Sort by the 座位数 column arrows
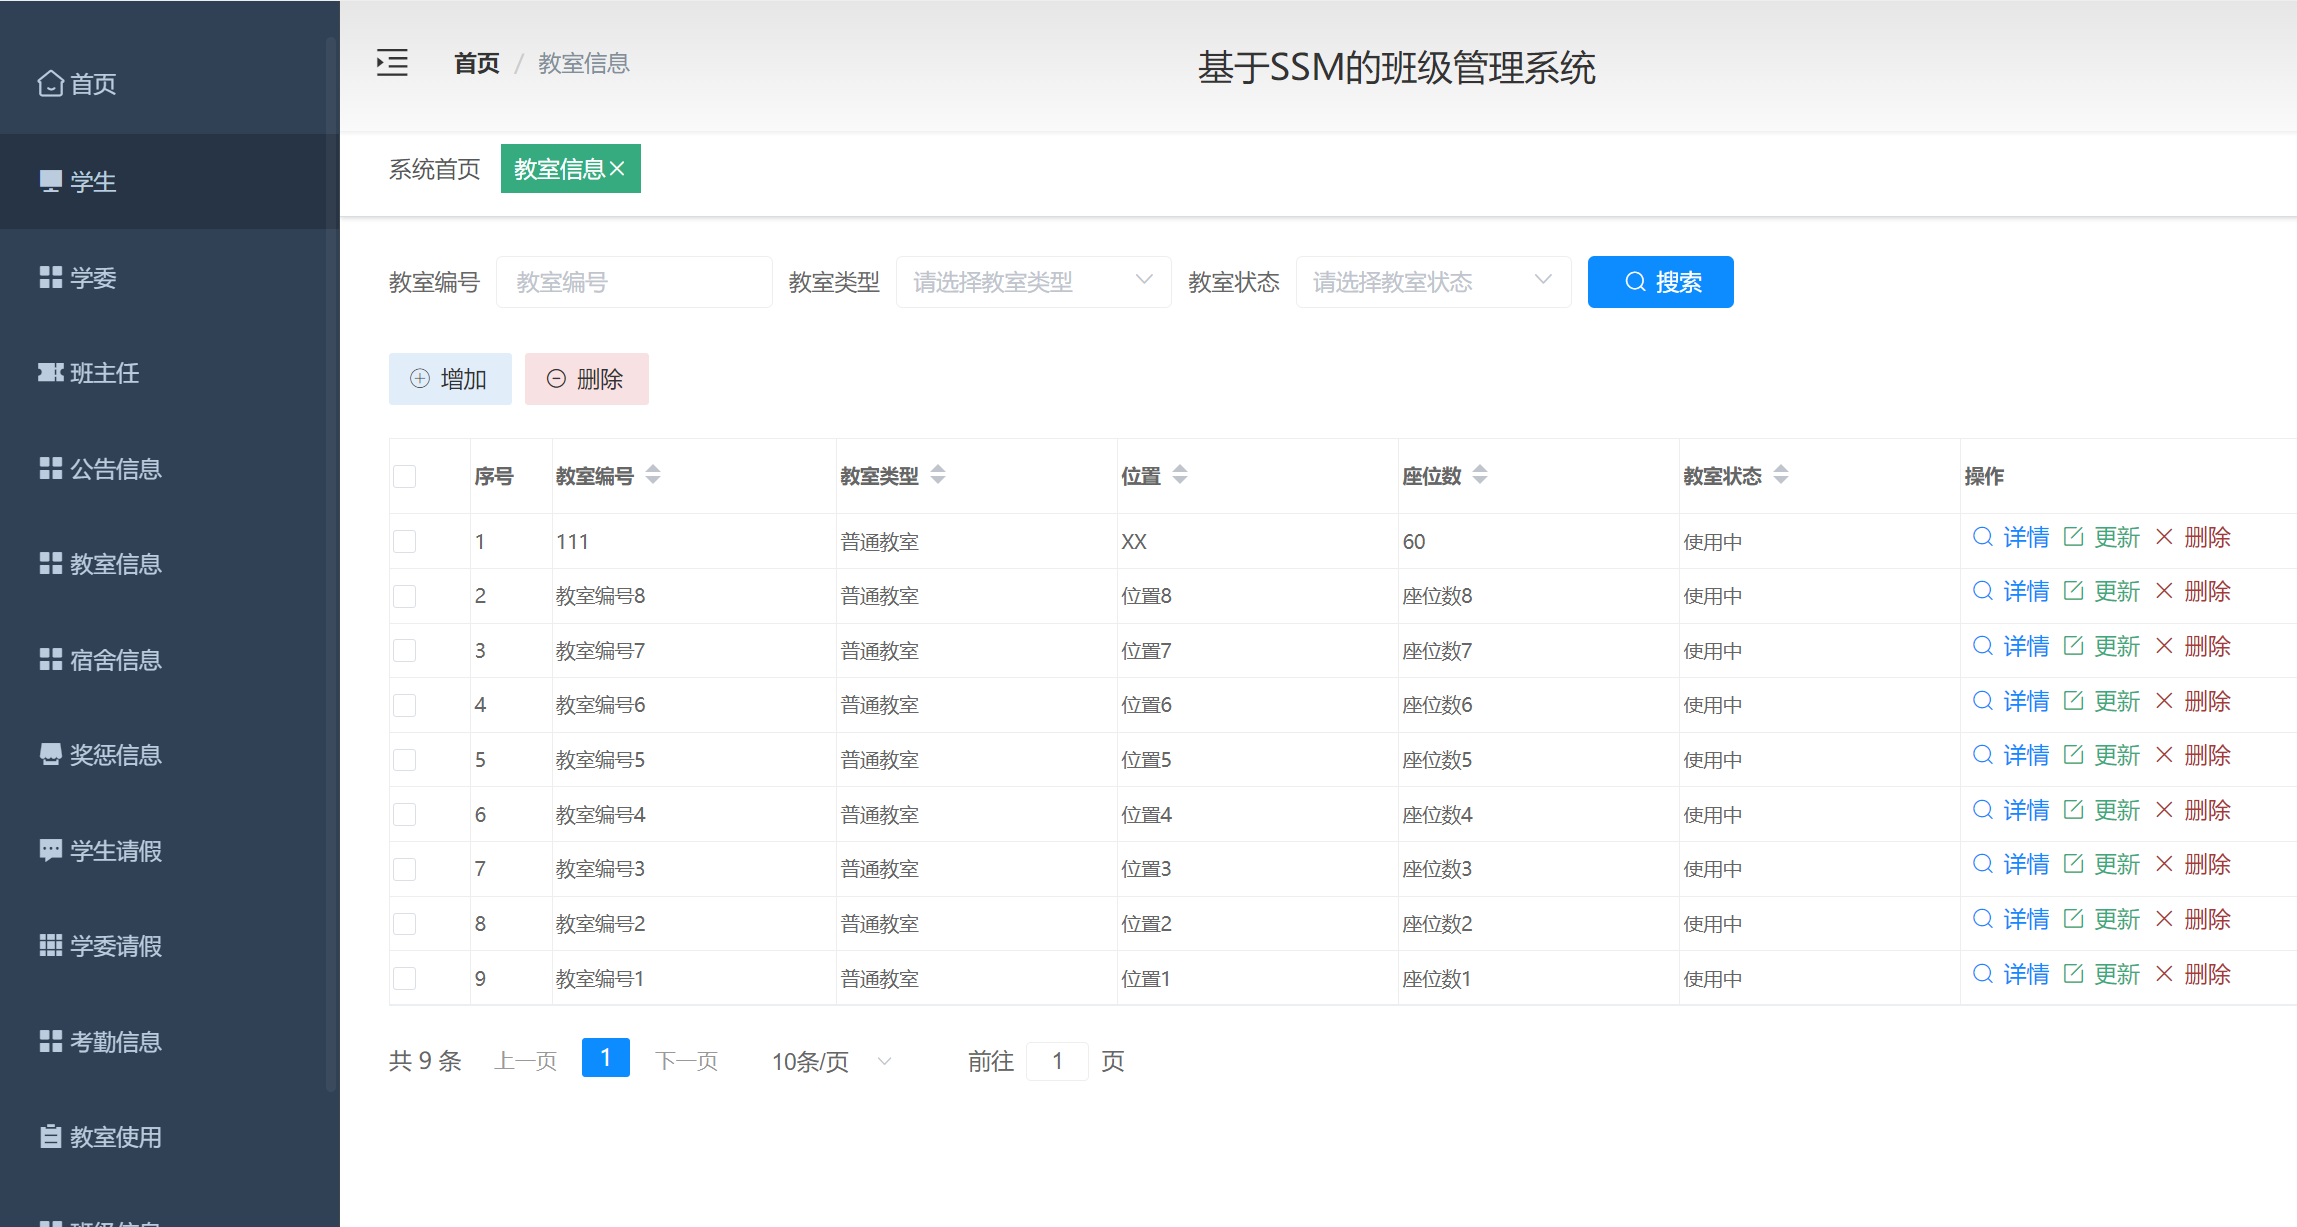Screen dimensions: 2297x1227 1480,475
